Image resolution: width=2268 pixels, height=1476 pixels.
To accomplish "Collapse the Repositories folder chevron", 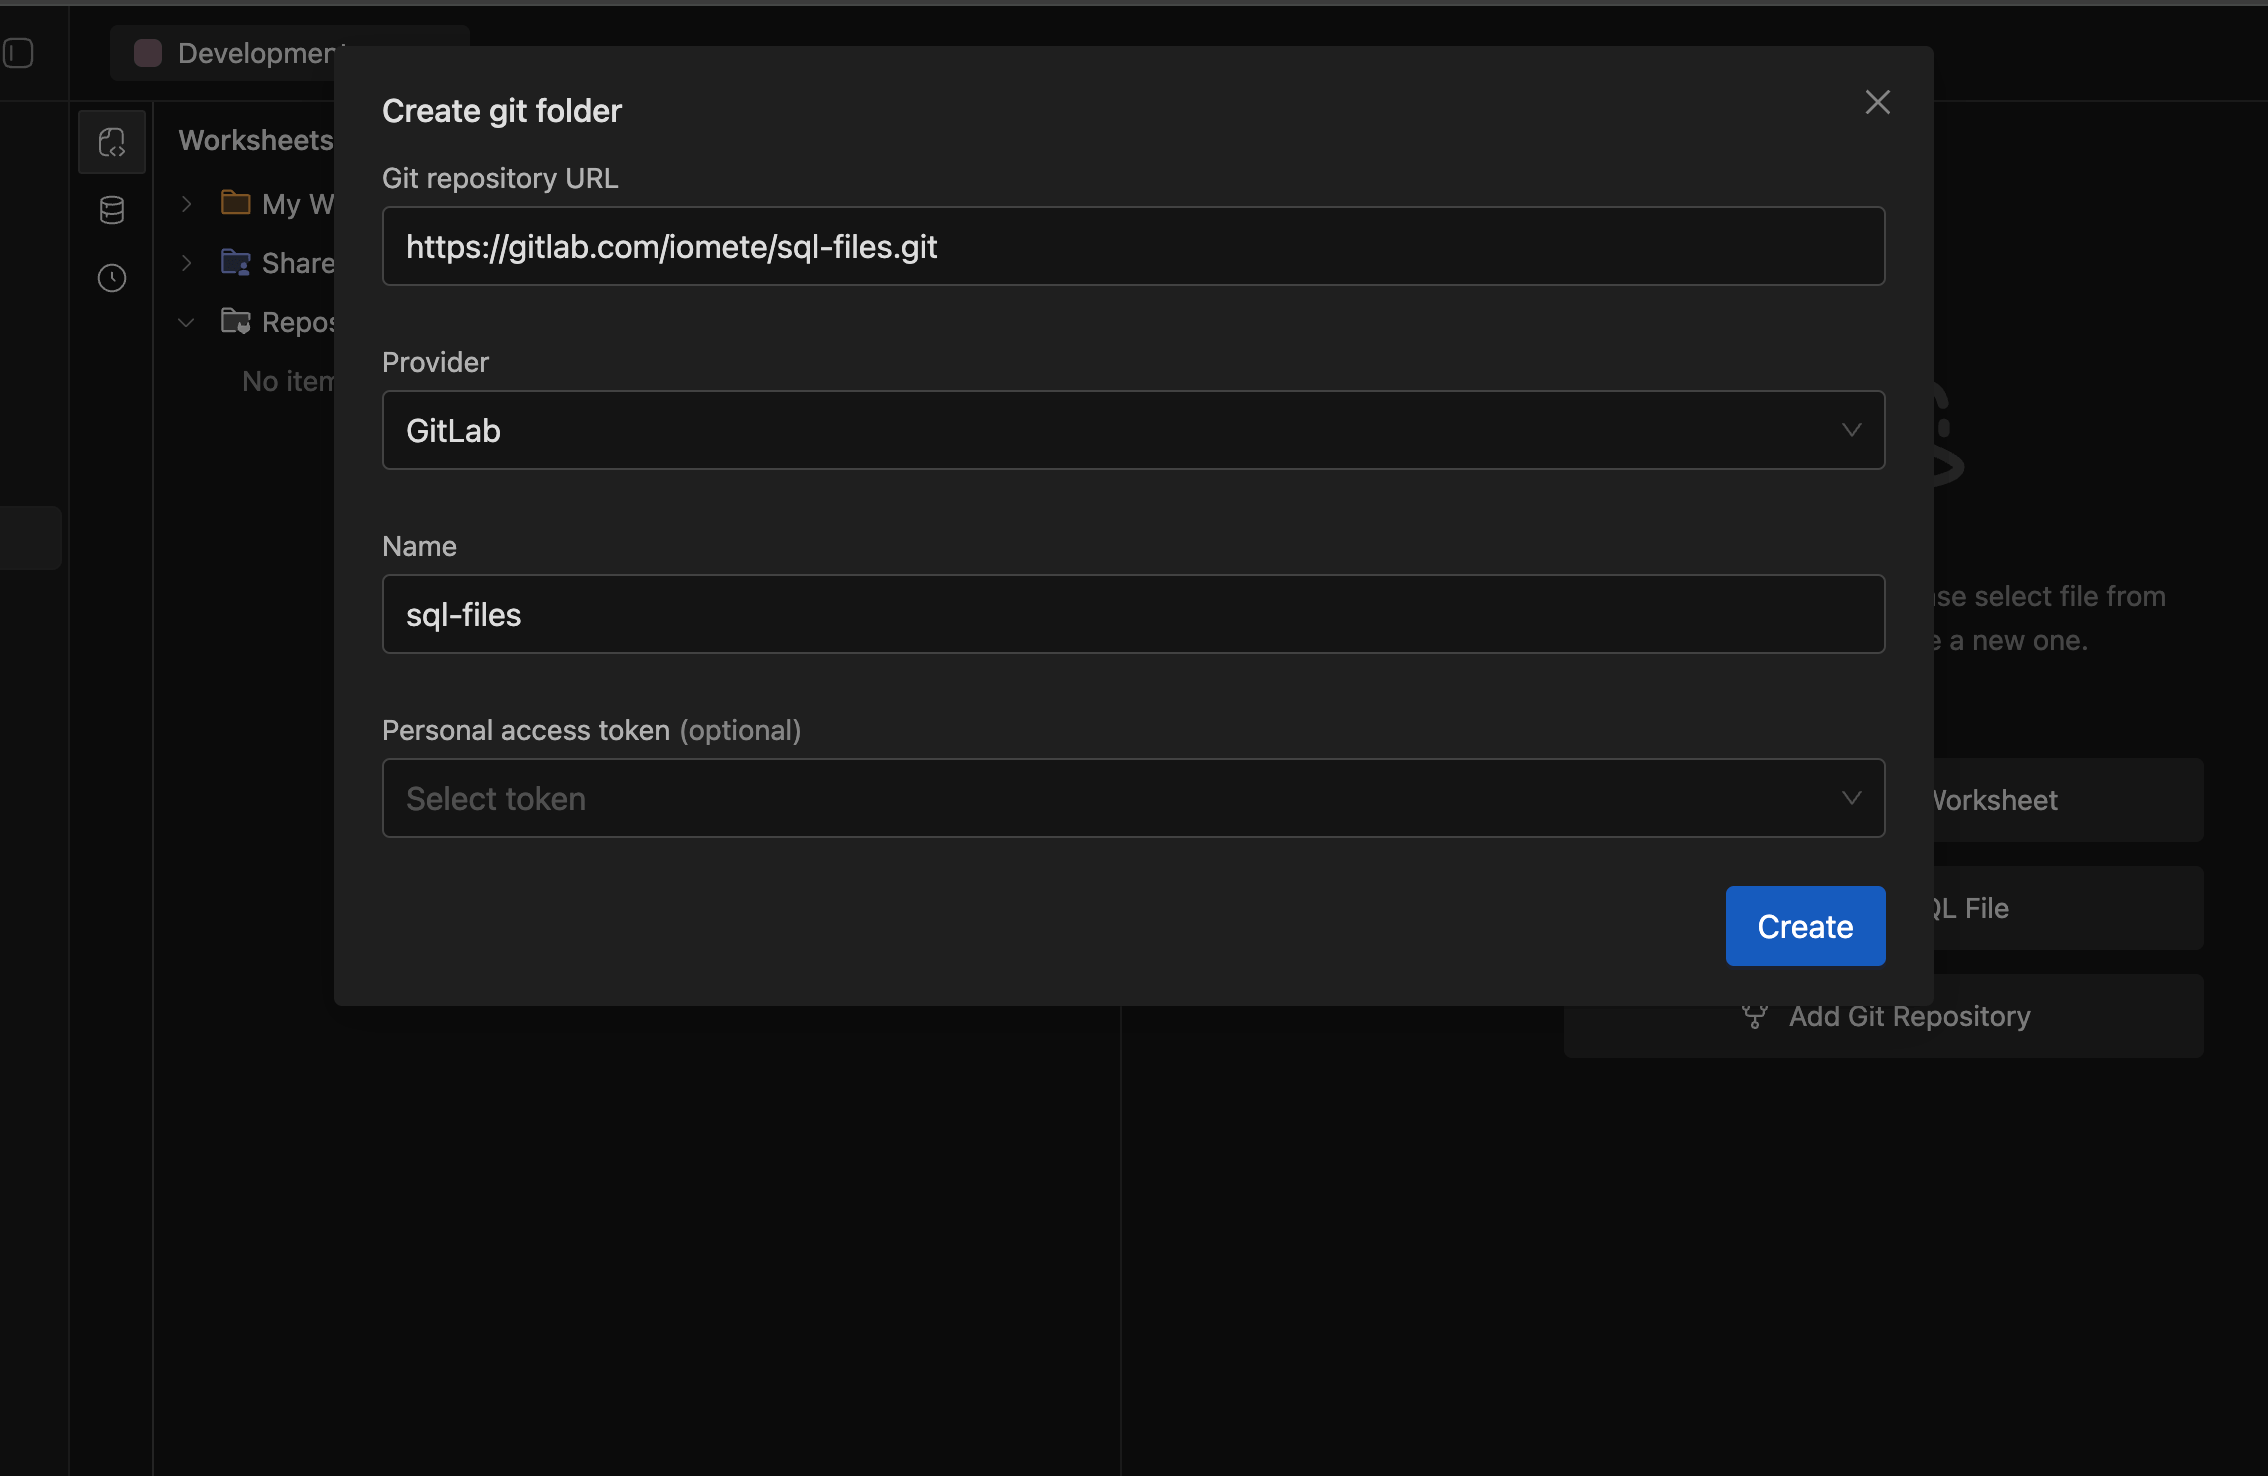I will 186,322.
